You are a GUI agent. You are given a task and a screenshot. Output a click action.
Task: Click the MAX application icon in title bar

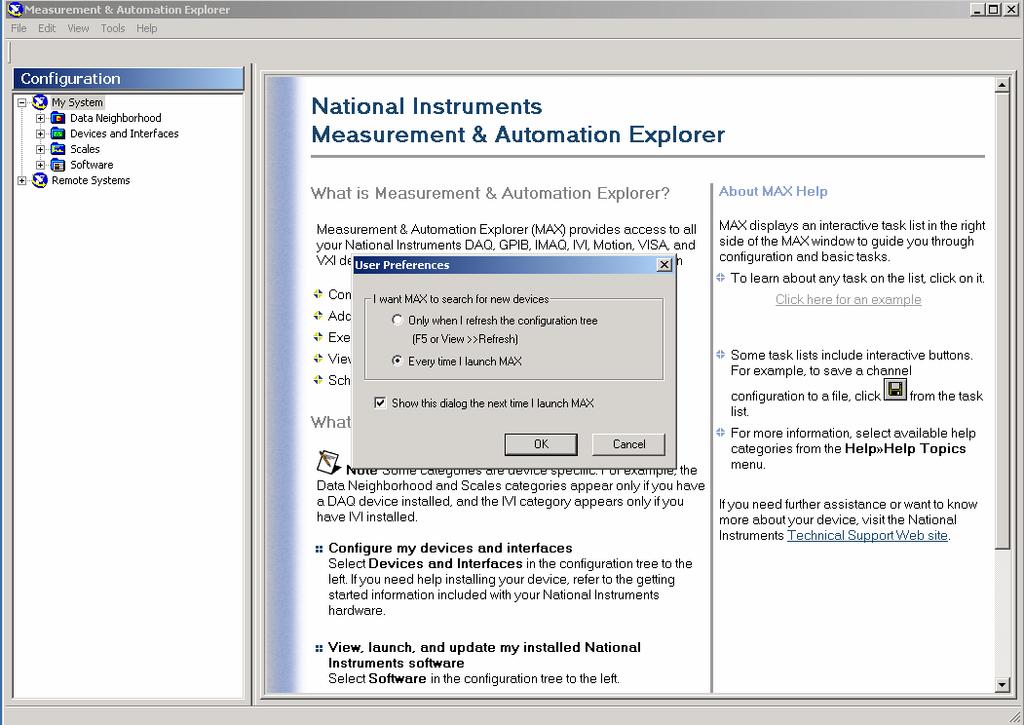[x=14, y=10]
